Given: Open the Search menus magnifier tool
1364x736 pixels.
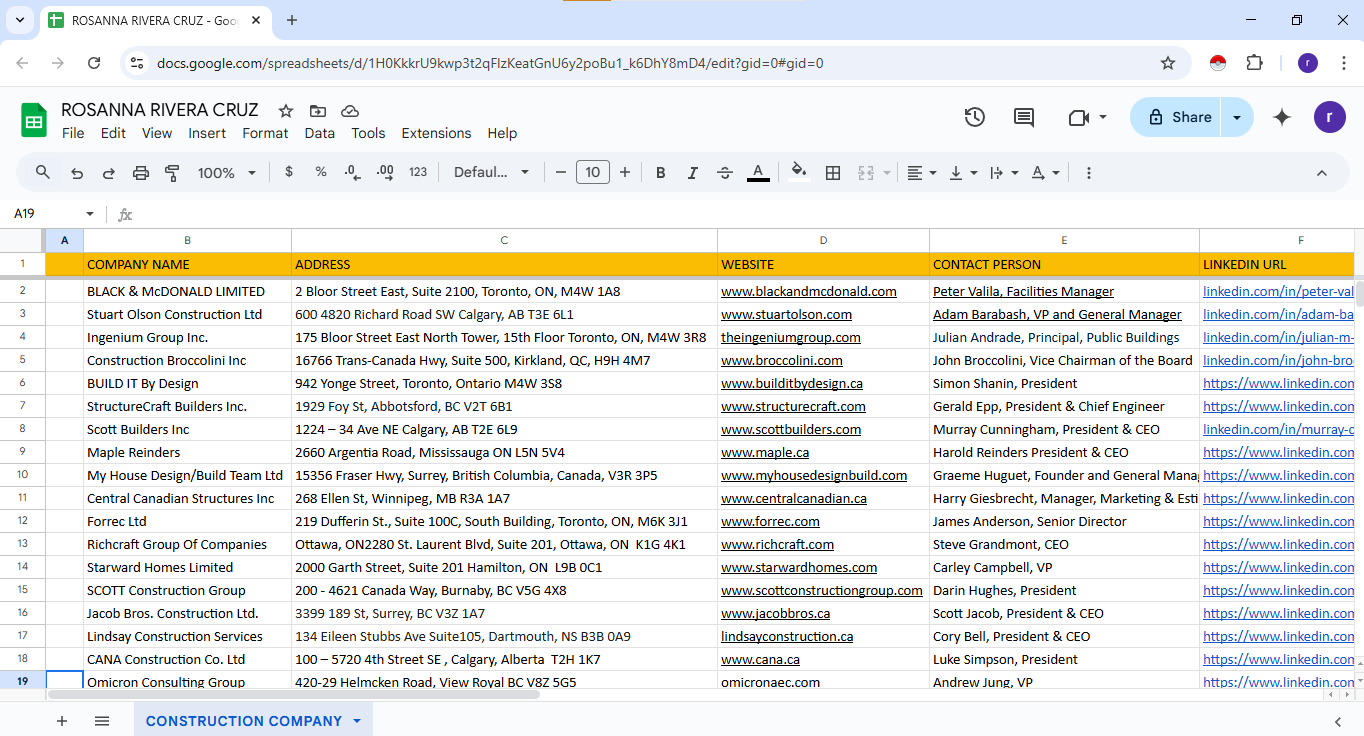Looking at the screenshot, I should 43,172.
